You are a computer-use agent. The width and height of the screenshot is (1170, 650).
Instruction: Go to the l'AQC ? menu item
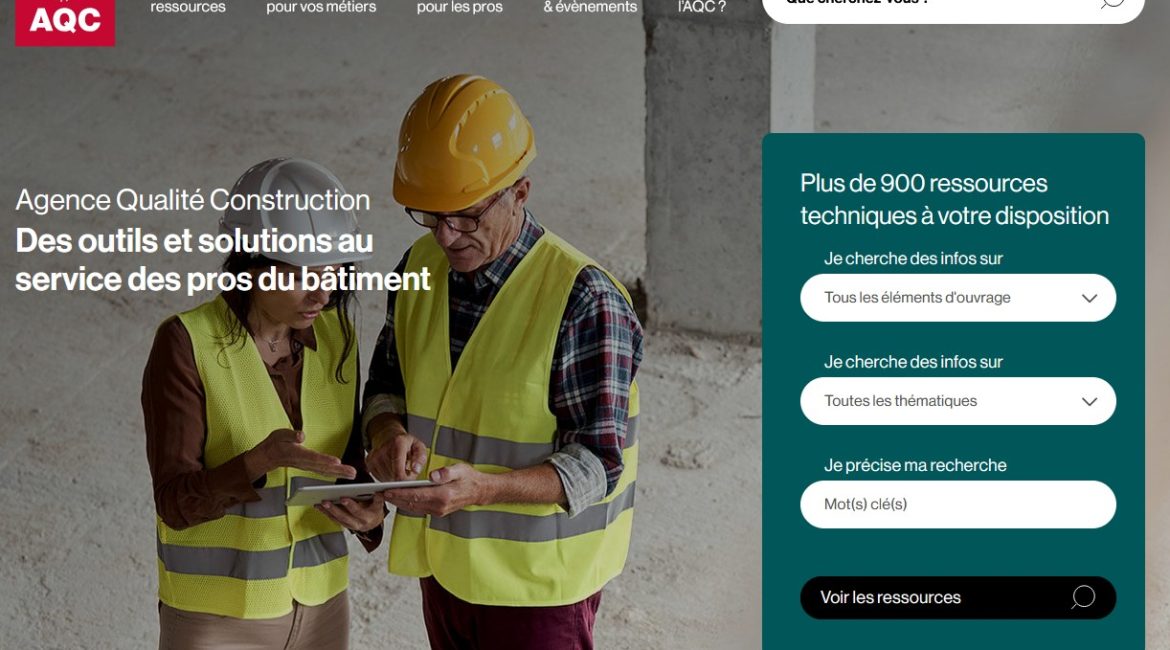coord(701,7)
